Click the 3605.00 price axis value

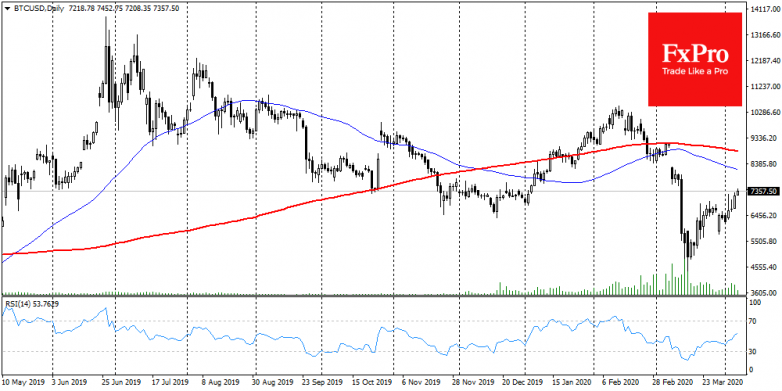pyautogui.click(x=764, y=293)
